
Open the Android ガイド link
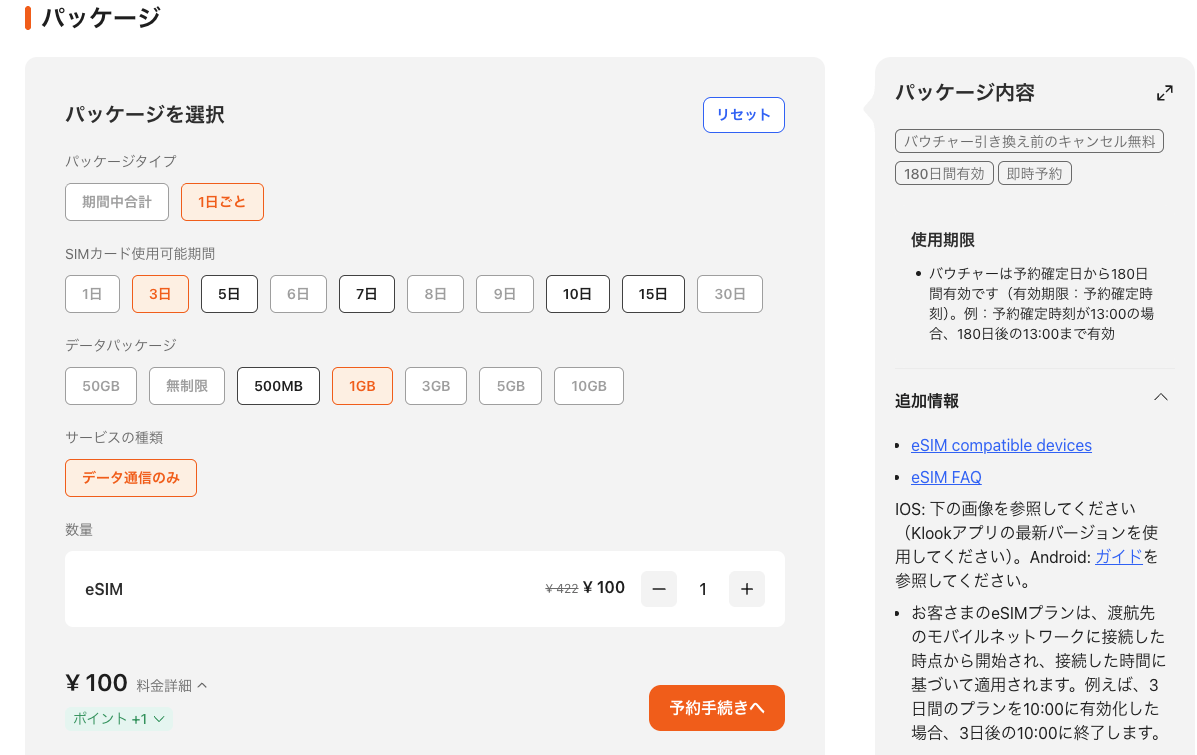1118,556
